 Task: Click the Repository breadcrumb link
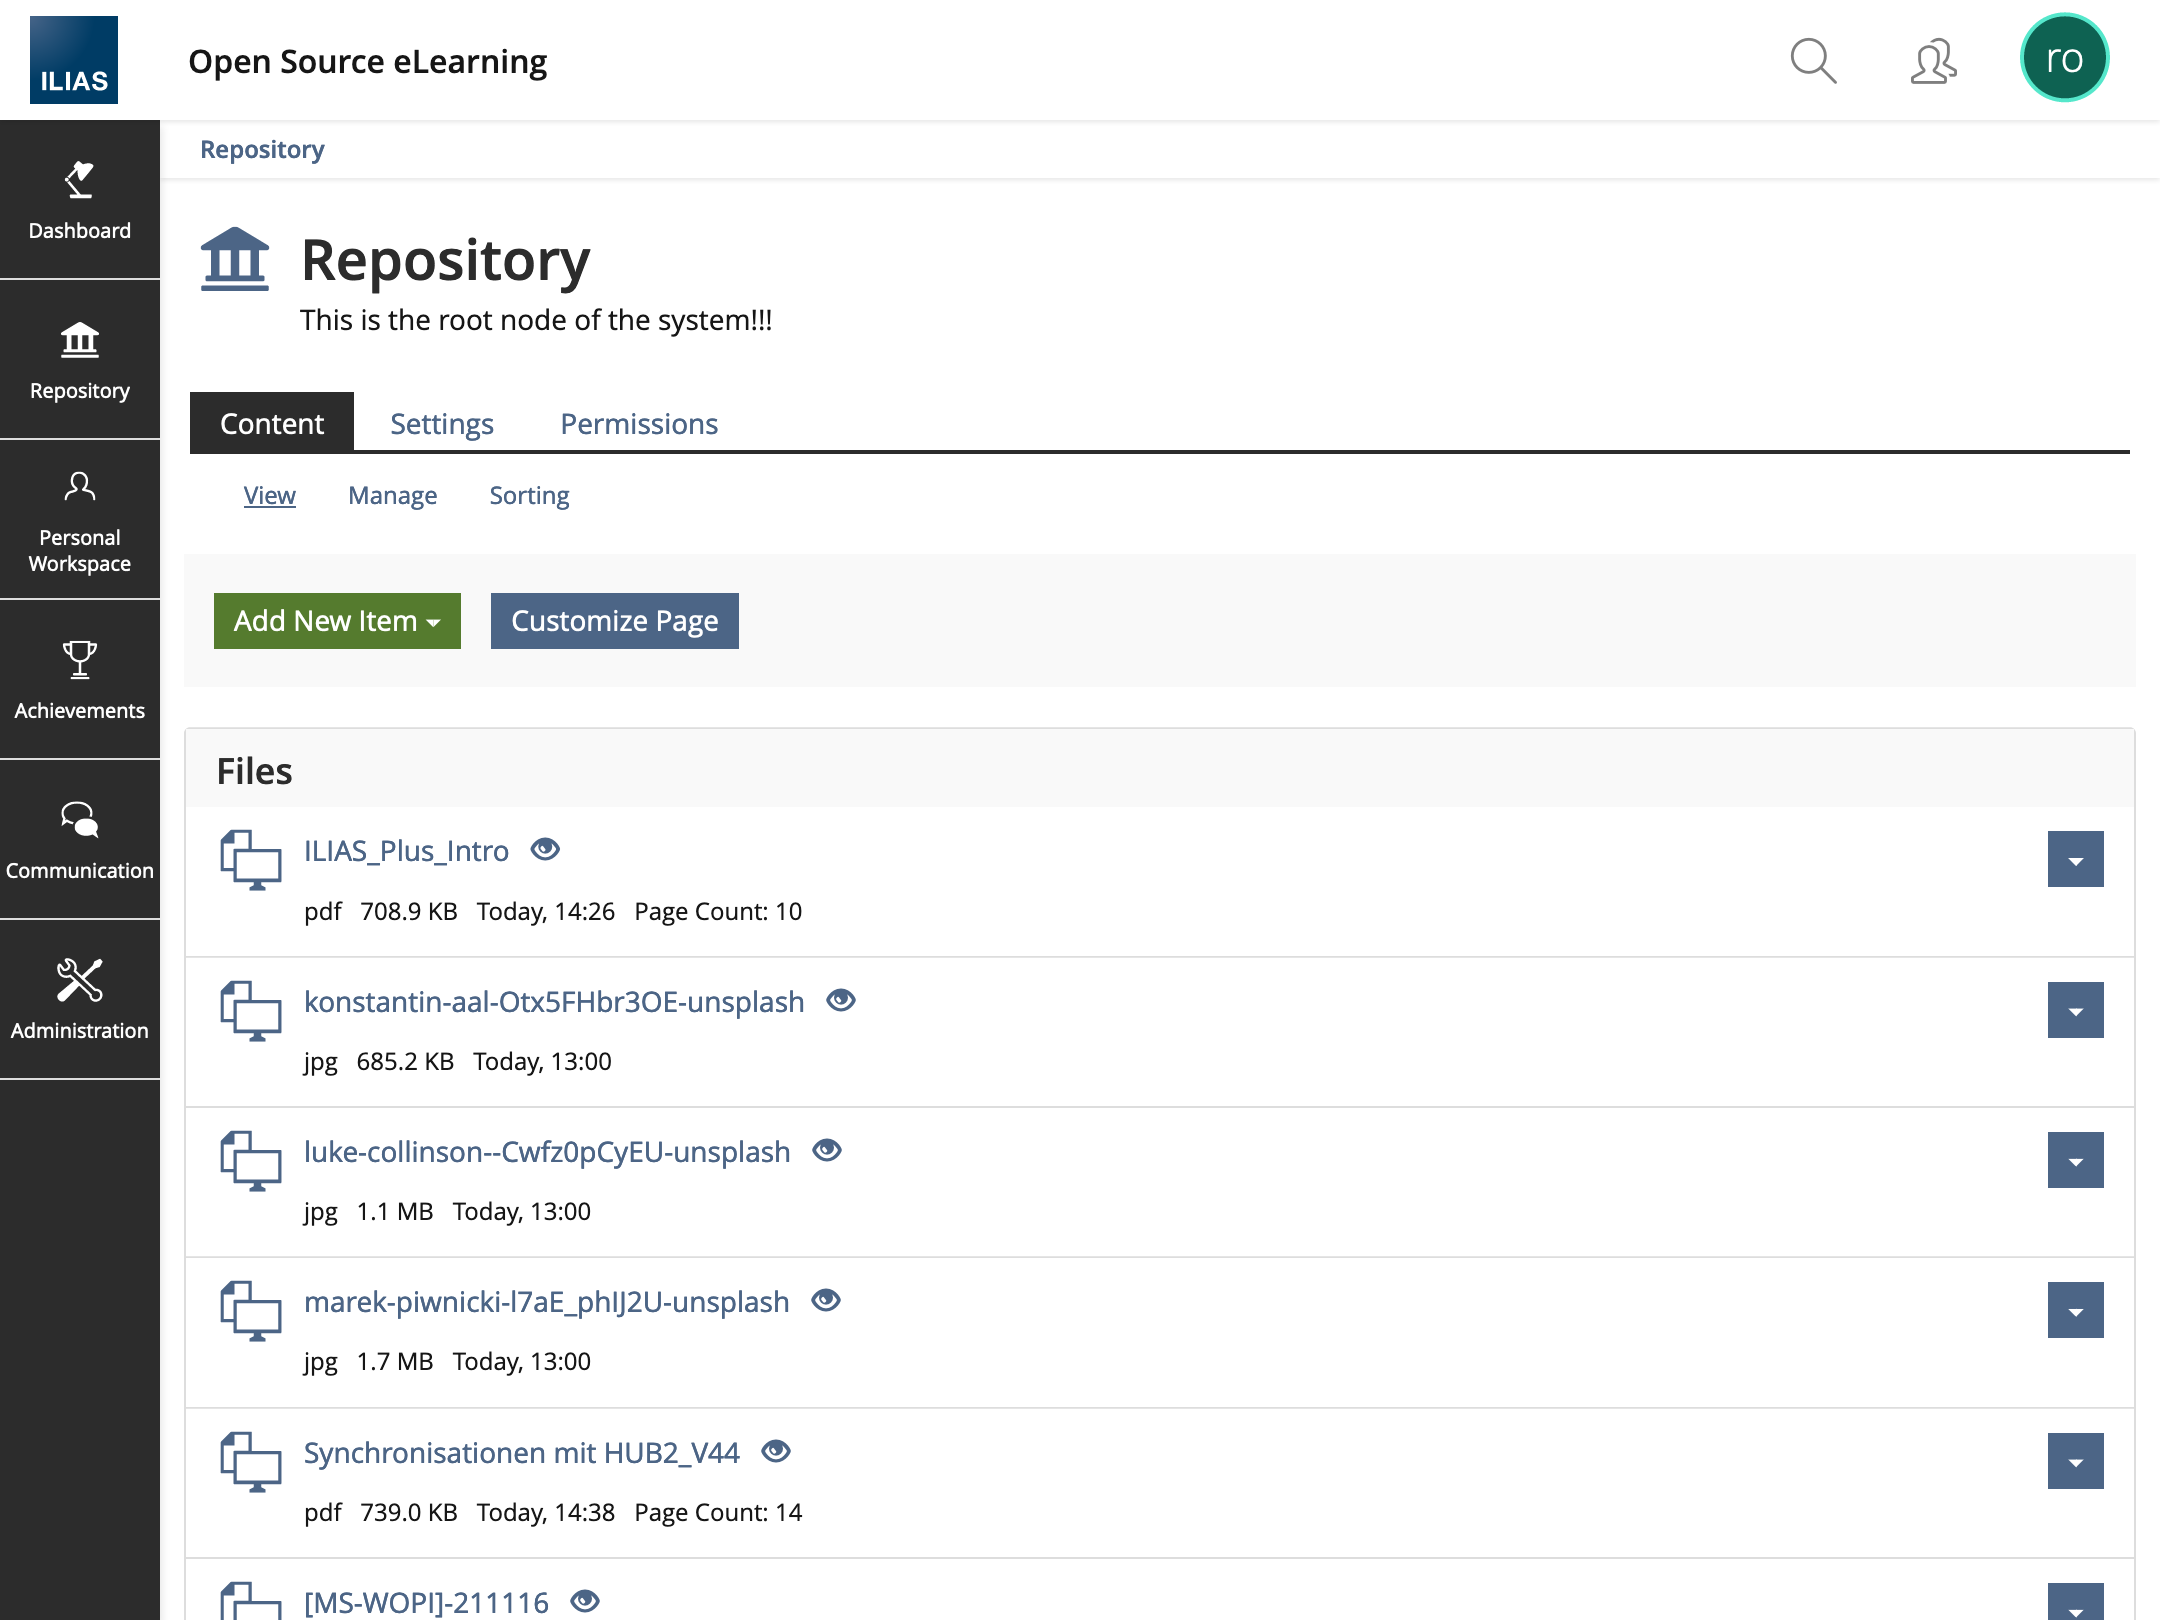[x=262, y=149]
